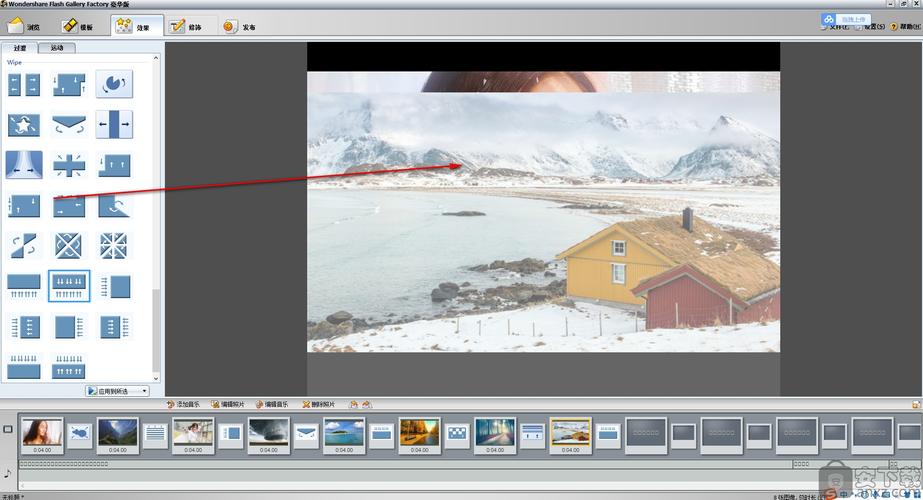Choose the circular swirl wipe transition

point(114,84)
